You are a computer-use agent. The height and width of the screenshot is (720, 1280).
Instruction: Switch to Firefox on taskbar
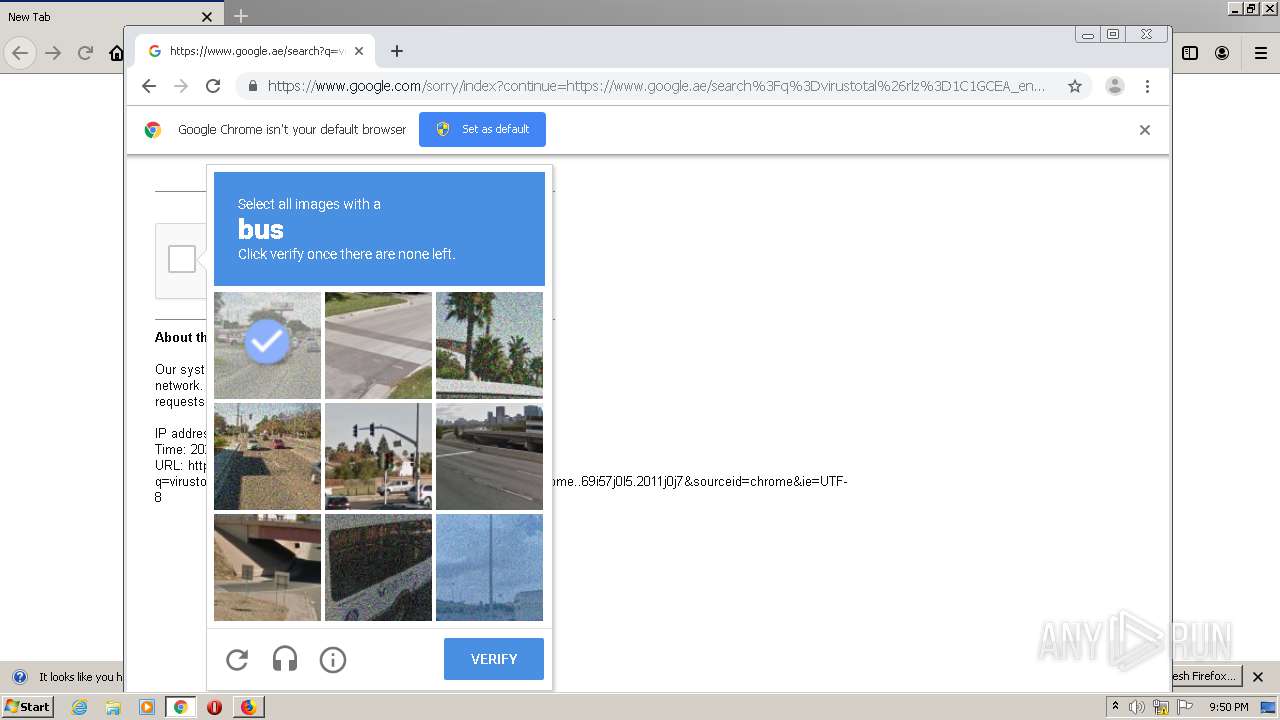pyautogui.click(x=248, y=707)
